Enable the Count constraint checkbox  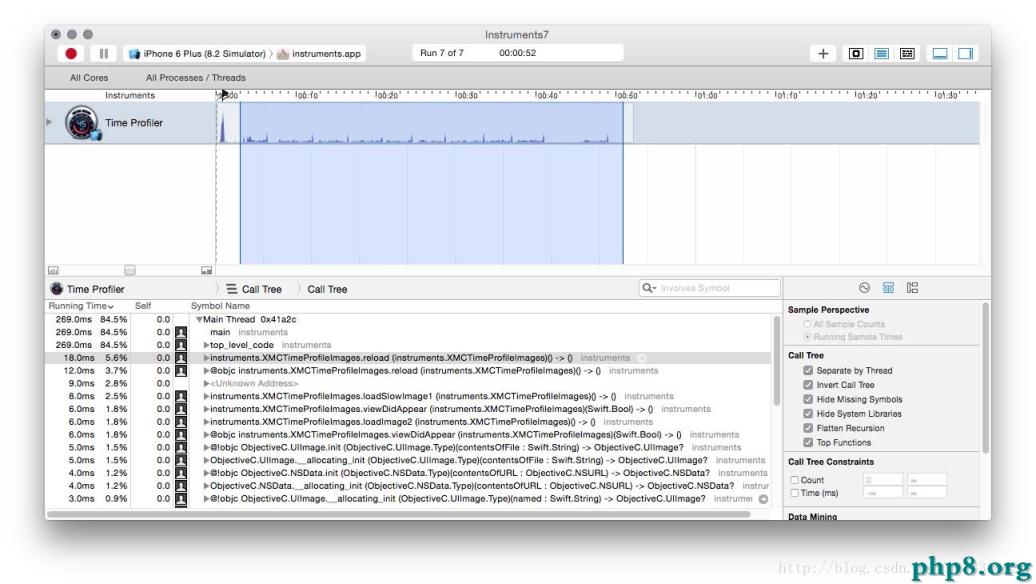795,478
